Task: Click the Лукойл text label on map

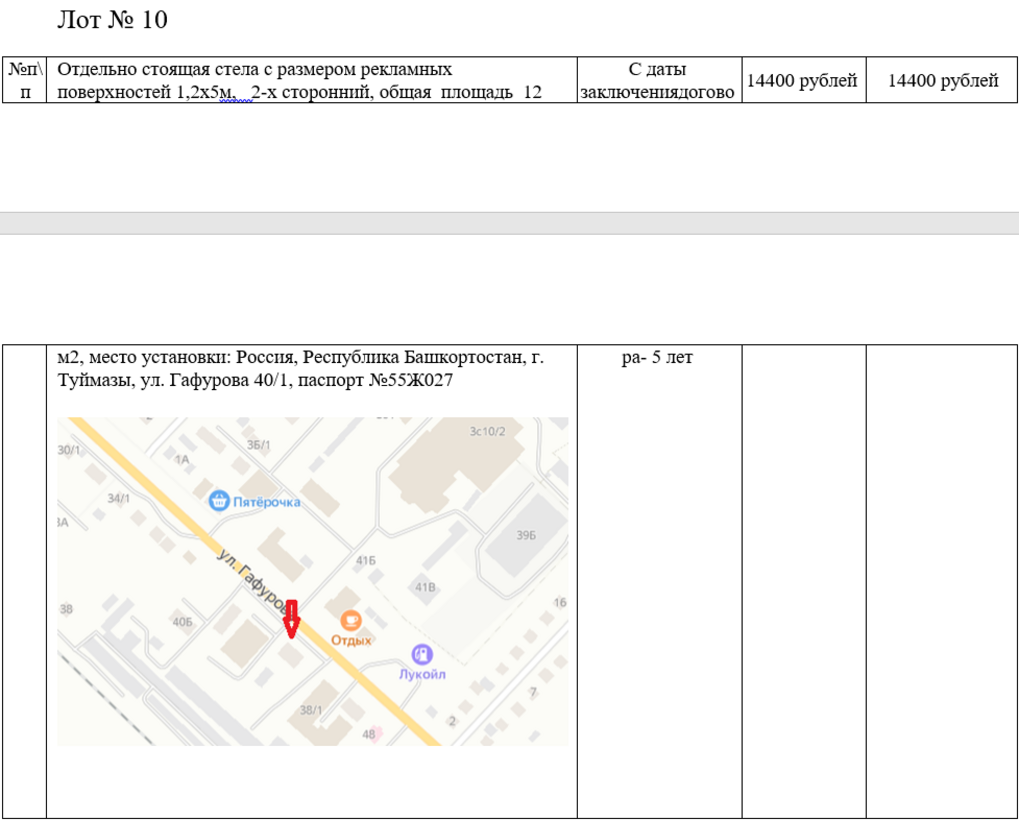Action: [422, 675]
